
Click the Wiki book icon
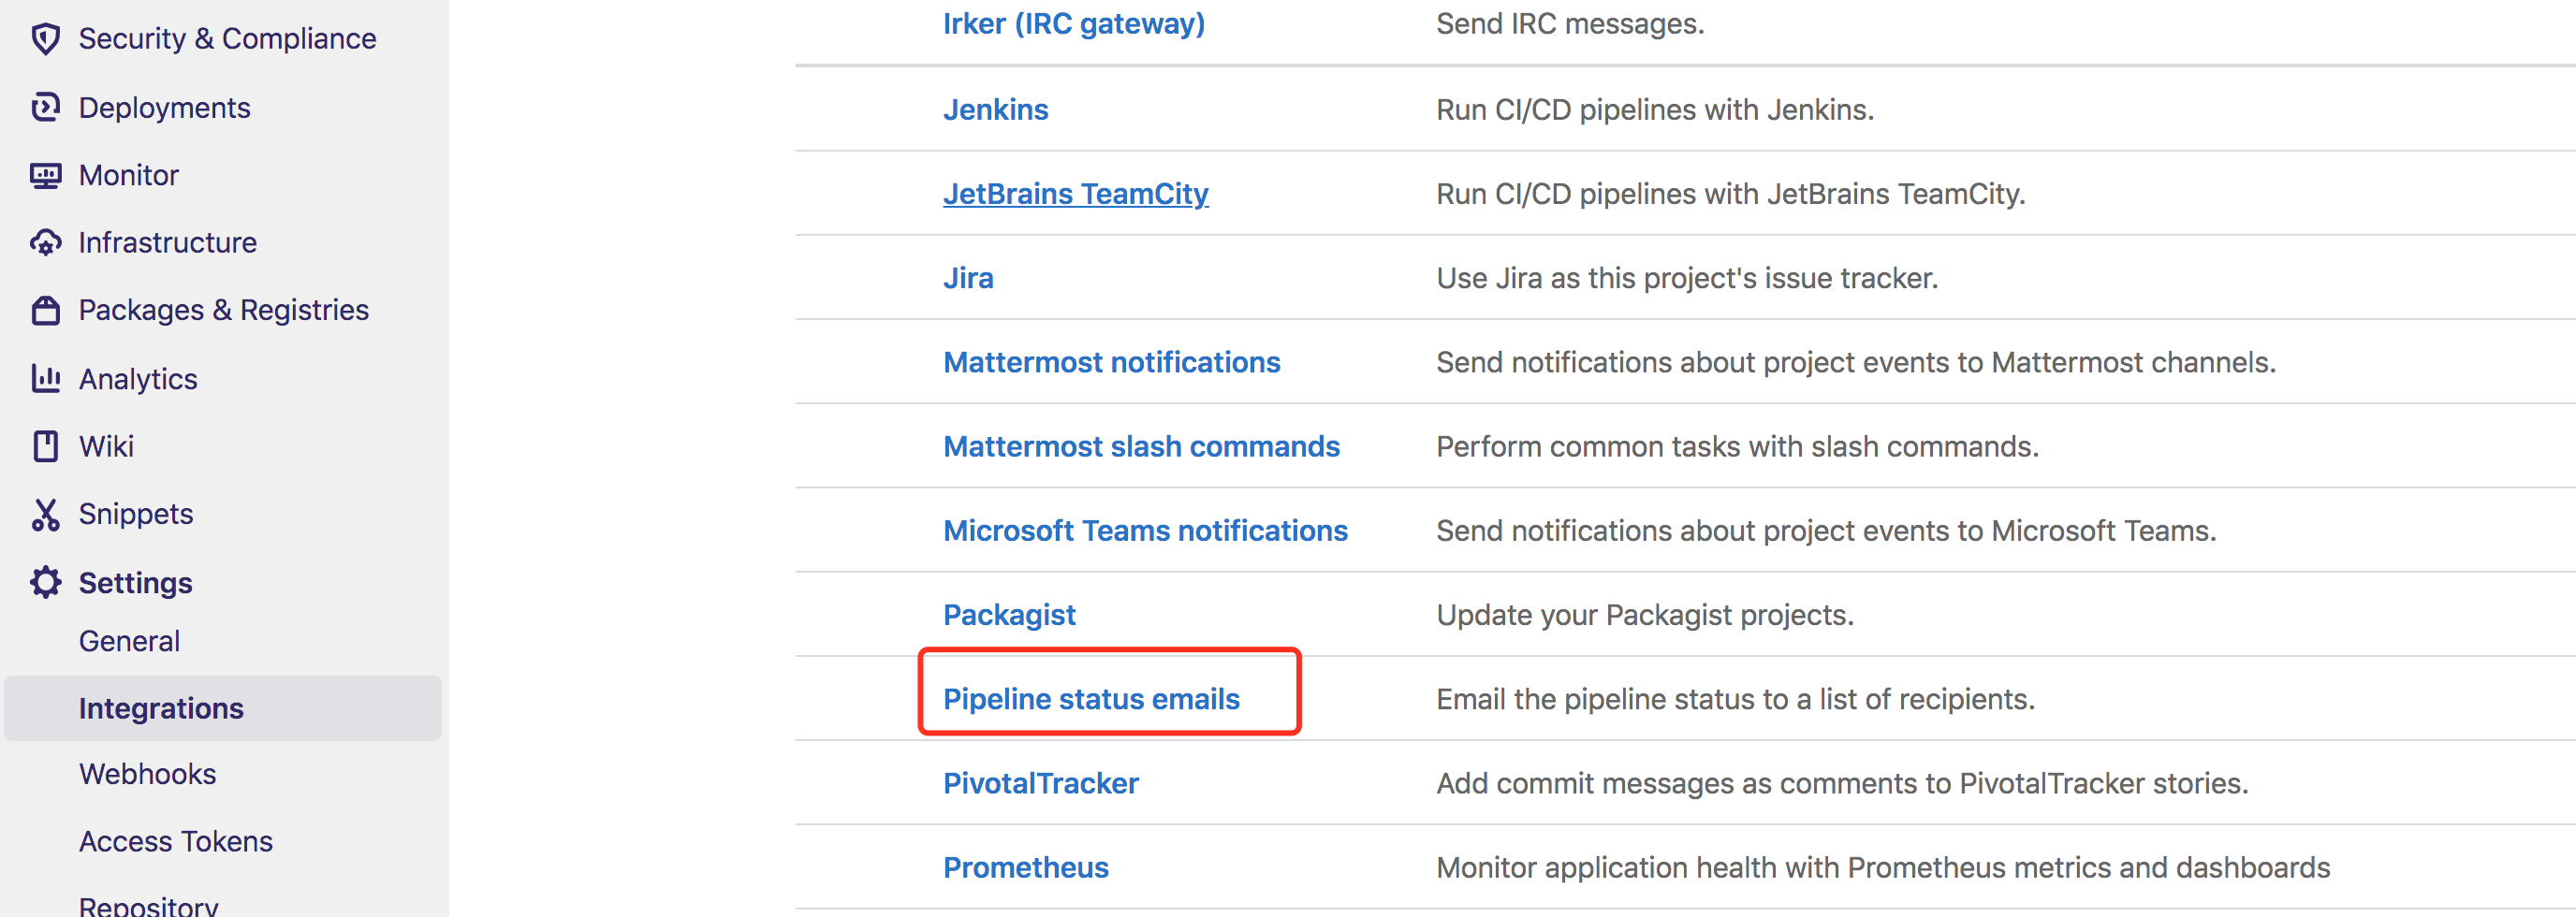click(45, 446)
